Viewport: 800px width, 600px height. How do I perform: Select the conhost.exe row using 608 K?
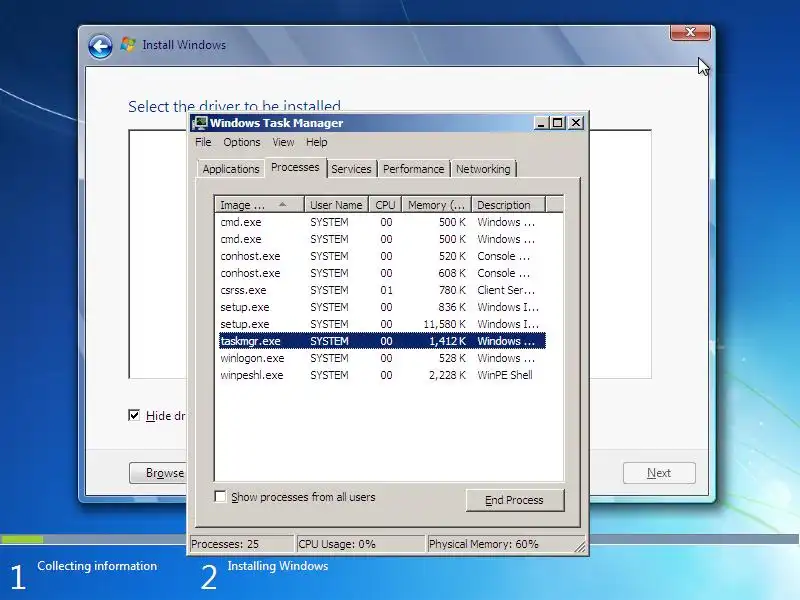coord(382,273)
